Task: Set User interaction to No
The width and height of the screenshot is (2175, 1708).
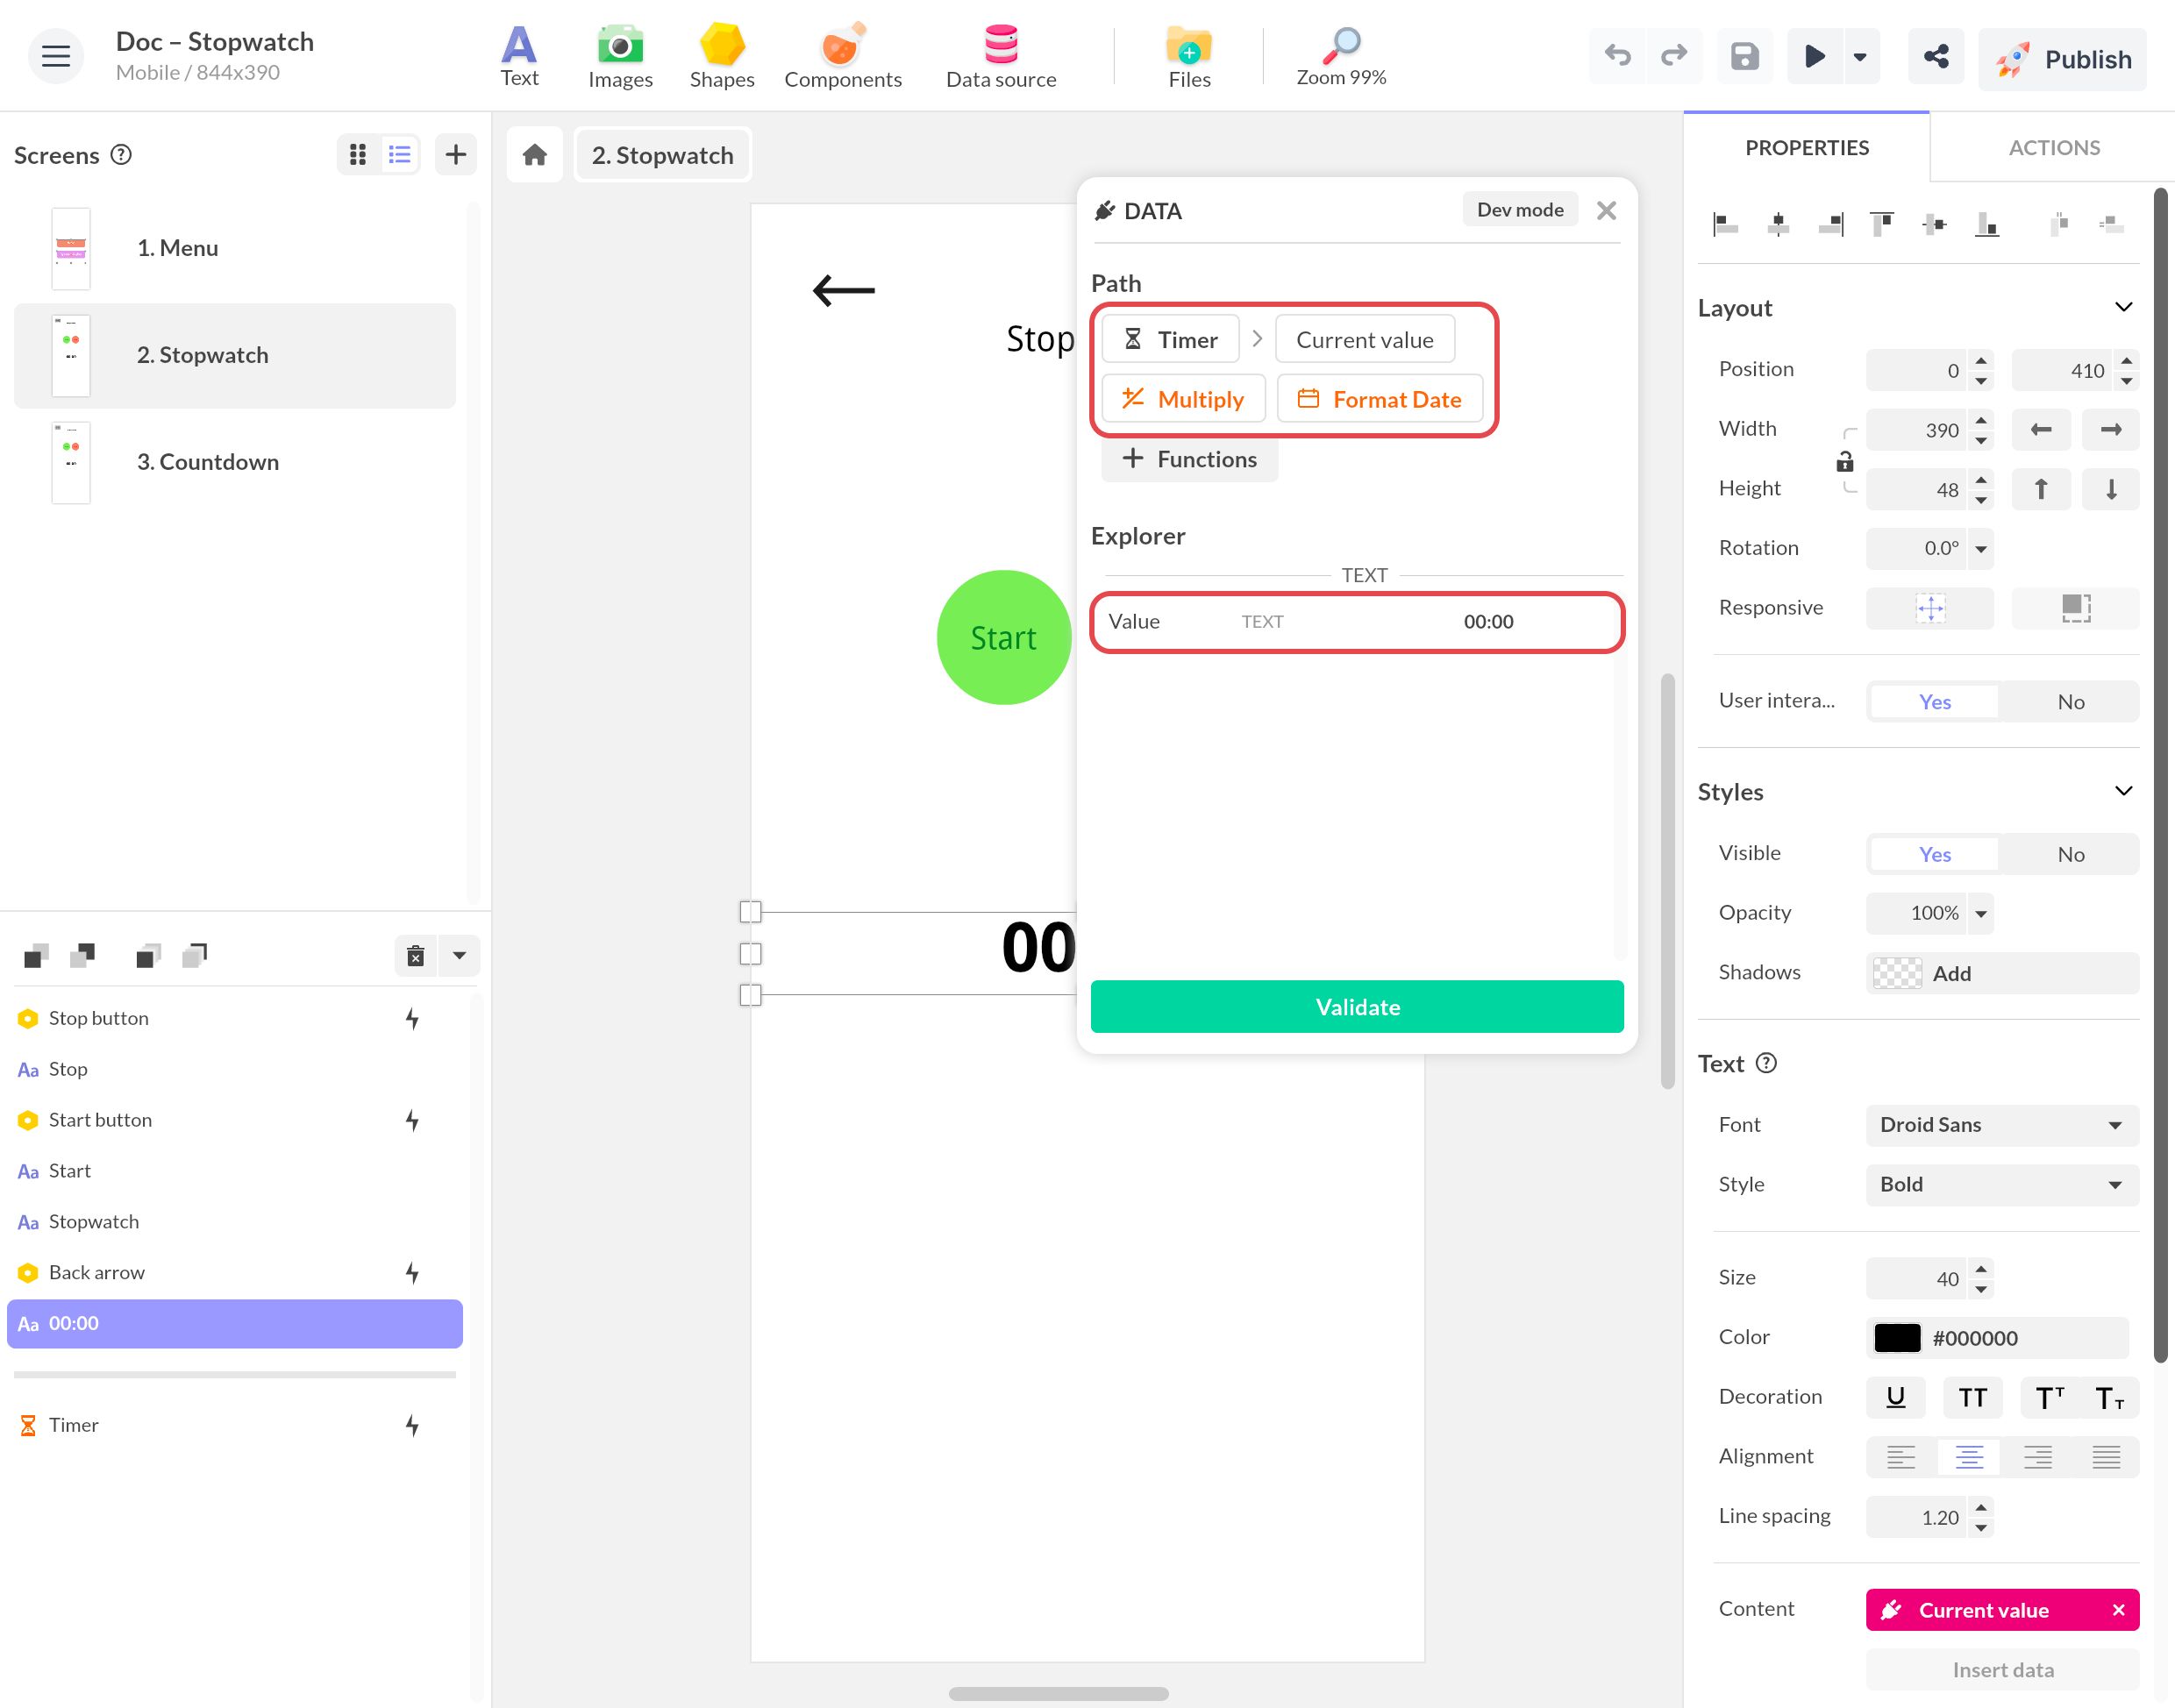Action: coord(2069,702)
